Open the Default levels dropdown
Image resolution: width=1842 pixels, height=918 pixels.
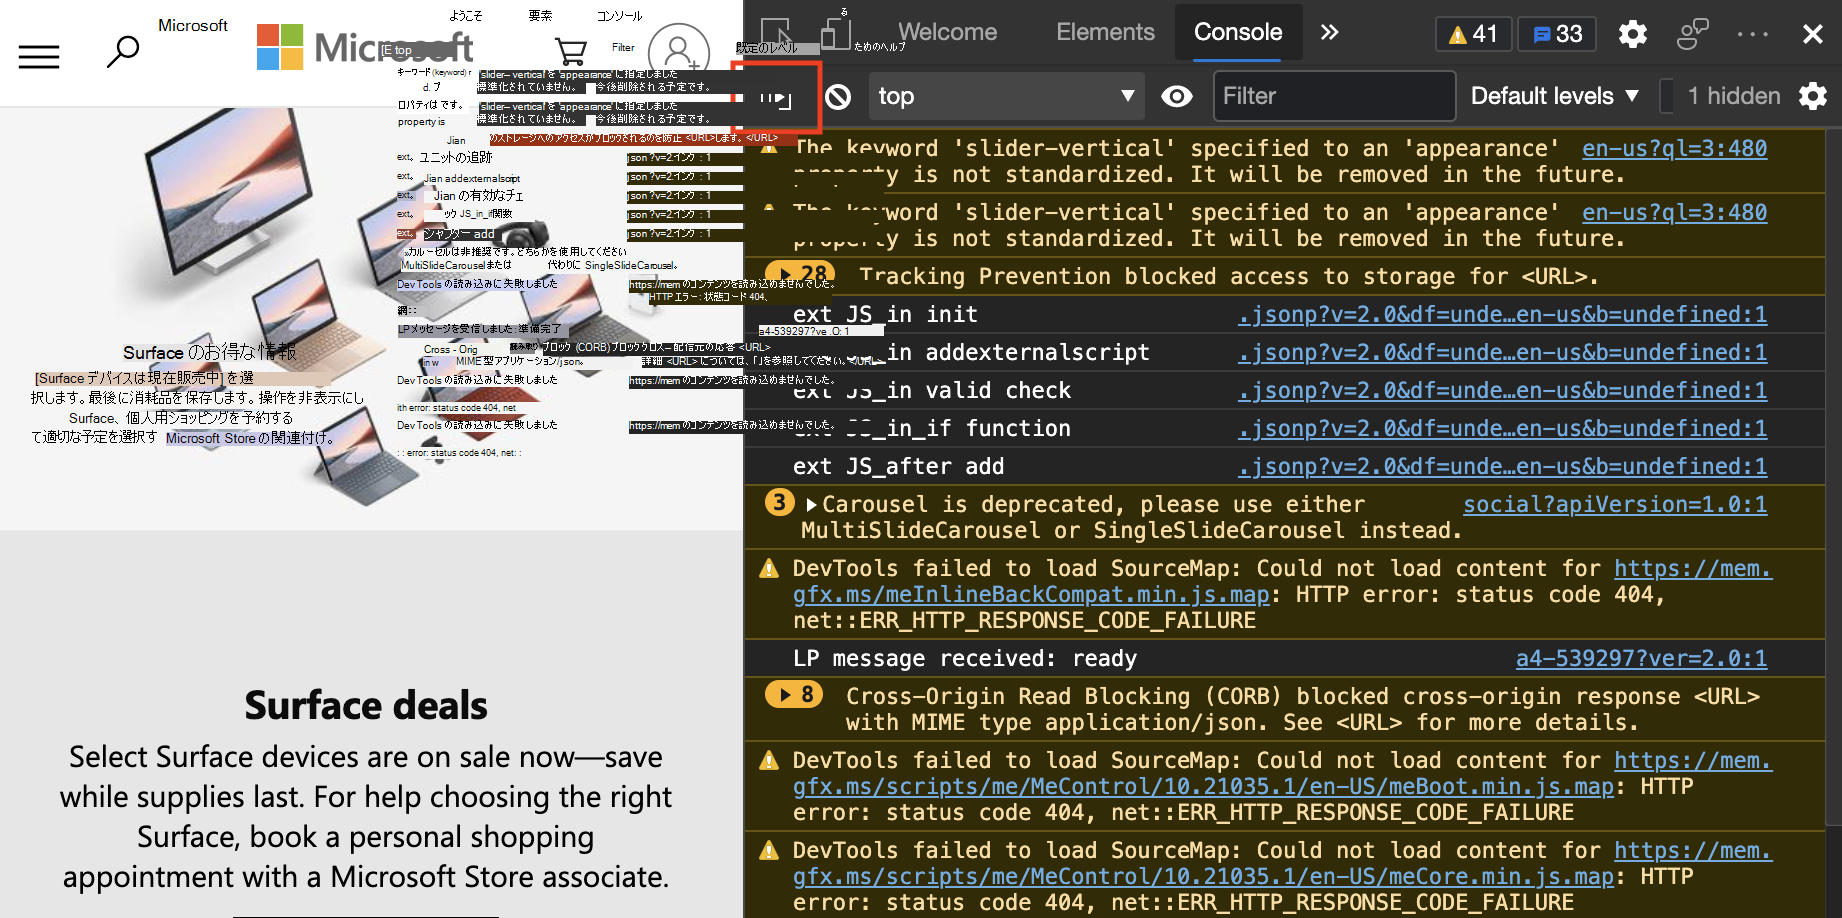point(1554,96)
